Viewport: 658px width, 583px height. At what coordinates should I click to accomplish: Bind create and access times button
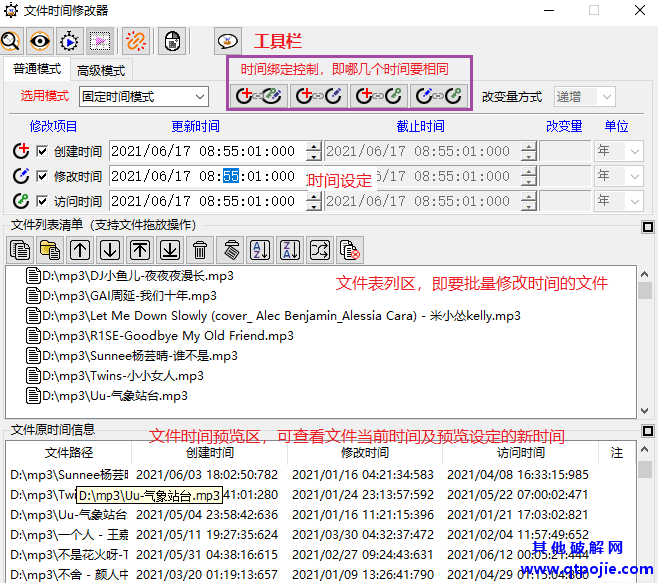(379, 96)
